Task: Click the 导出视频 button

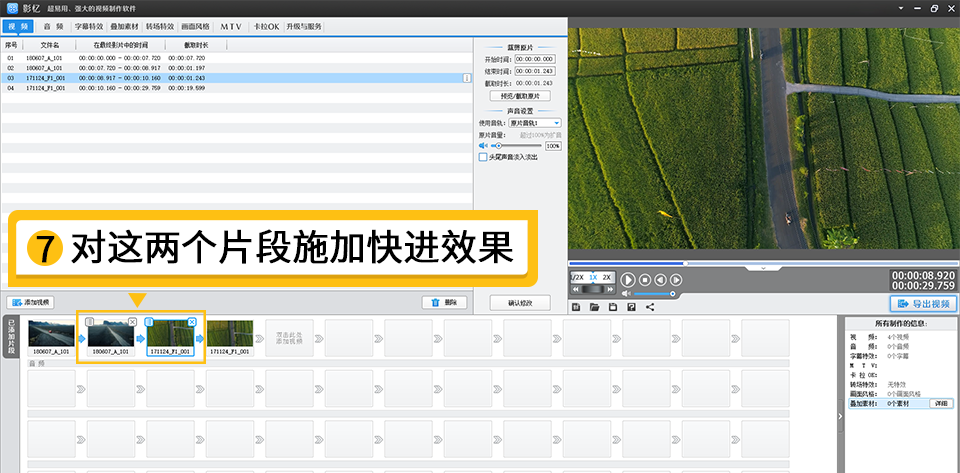Action: (920, 303)
